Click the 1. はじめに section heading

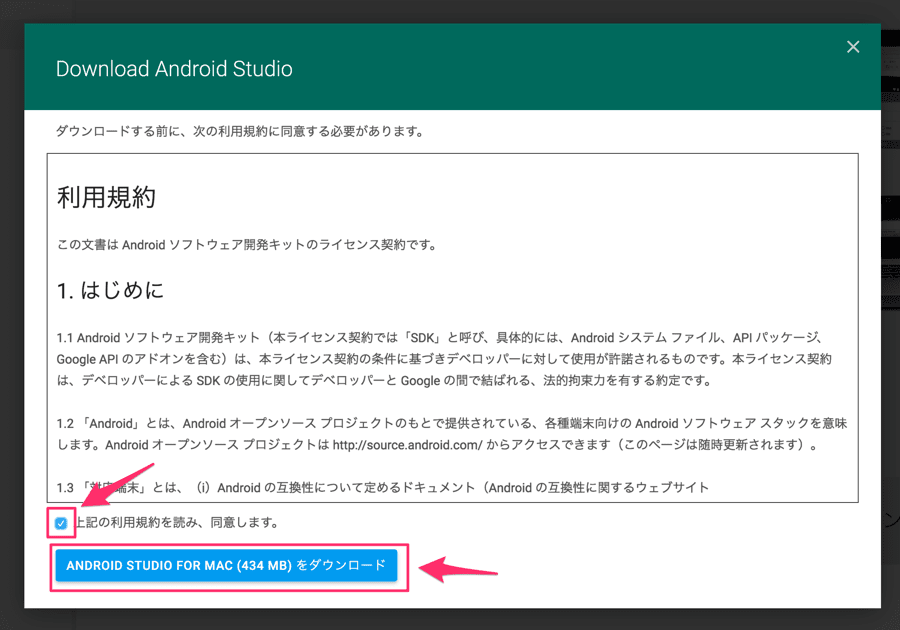click(x=110, y=290)
